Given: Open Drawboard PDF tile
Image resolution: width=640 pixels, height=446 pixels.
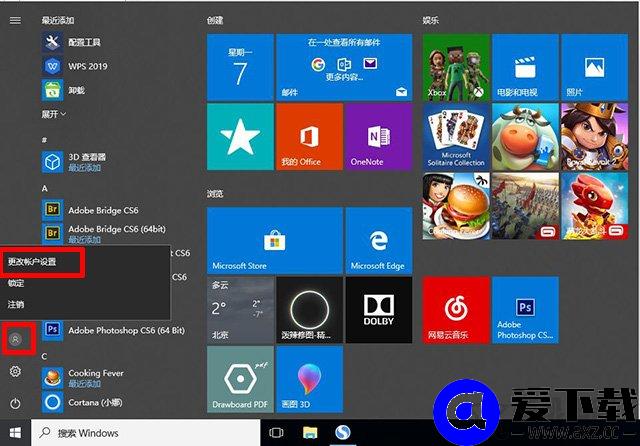Looking at the screenshot, I should coord(240,379).
